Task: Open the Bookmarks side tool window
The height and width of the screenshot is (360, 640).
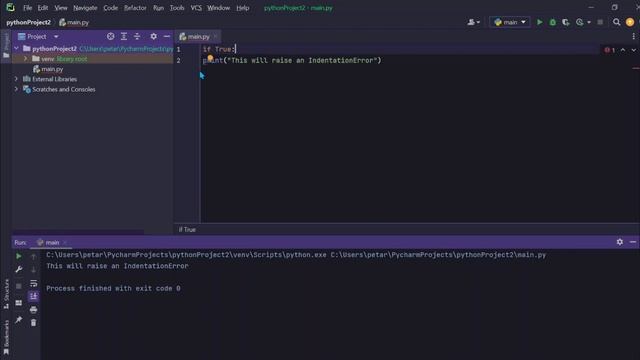Action: [6, 337]
